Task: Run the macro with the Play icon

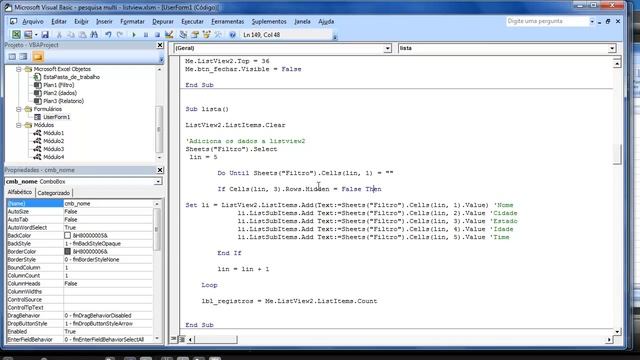Action: (134, 35)
